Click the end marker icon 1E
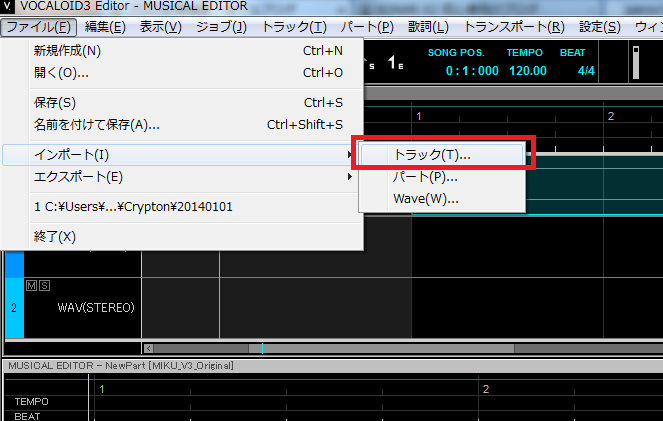The width and height of the screenshot is (663, 421). point(395,63)
